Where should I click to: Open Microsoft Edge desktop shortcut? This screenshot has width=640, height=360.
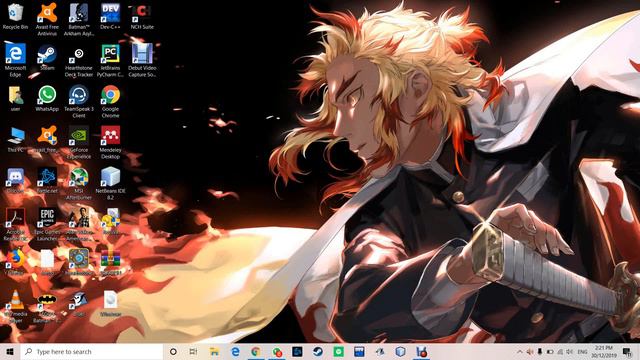[15, 60]
